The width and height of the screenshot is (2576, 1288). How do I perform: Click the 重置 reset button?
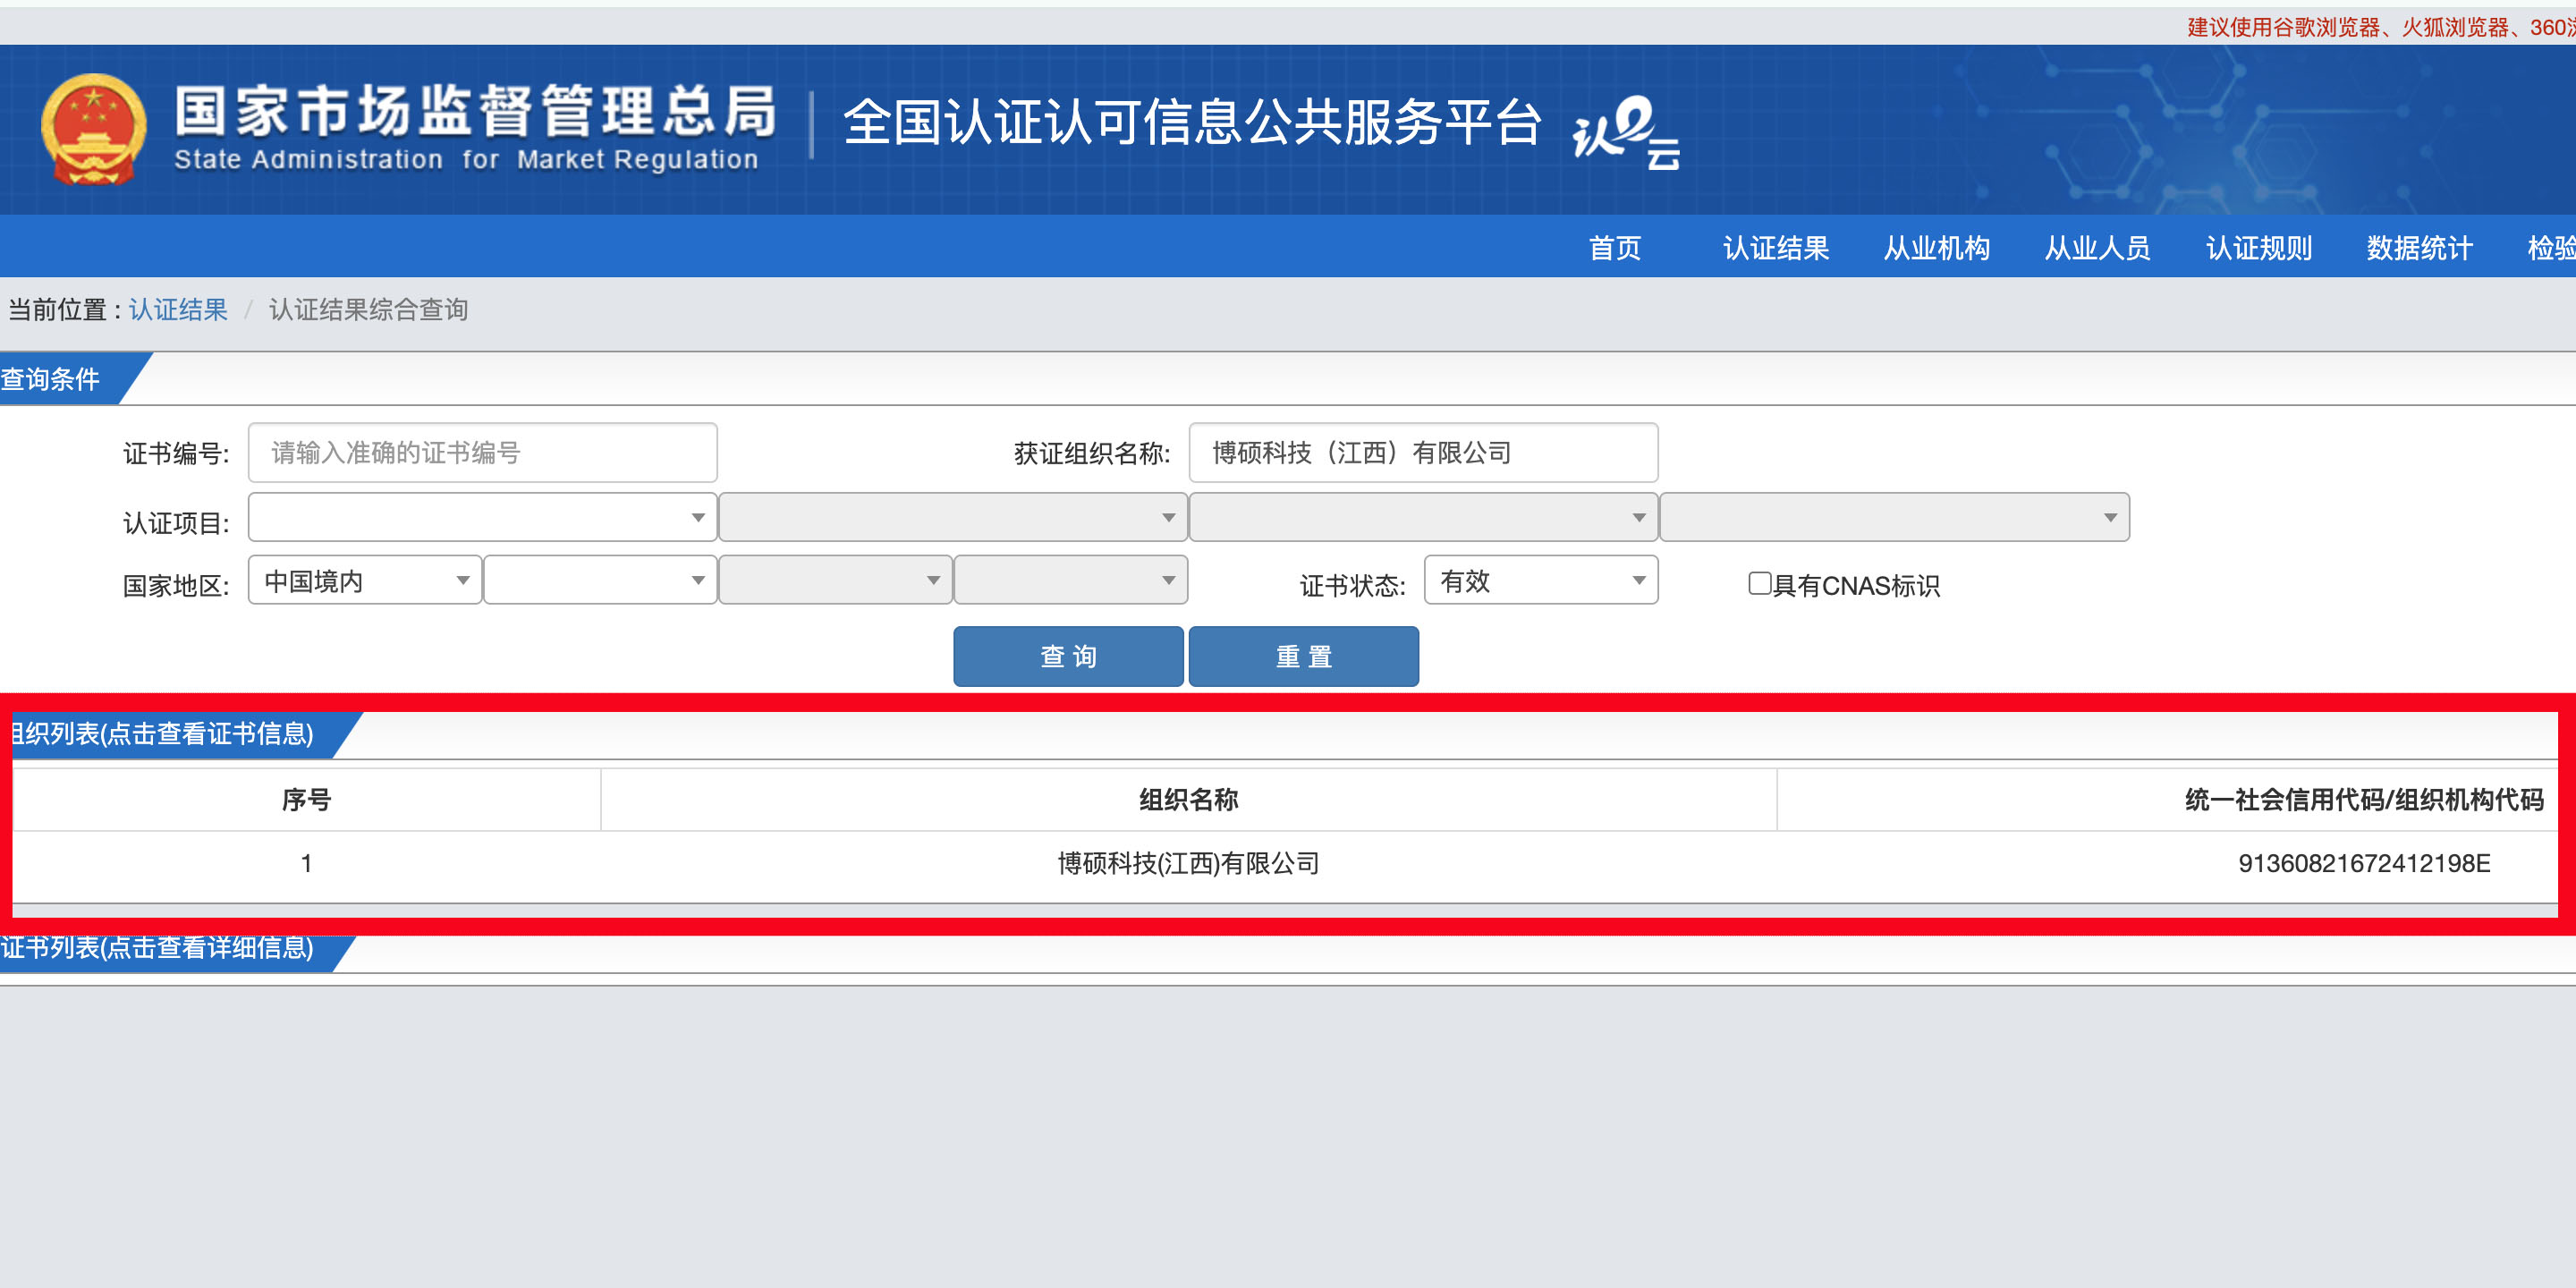coord(1303,656)
